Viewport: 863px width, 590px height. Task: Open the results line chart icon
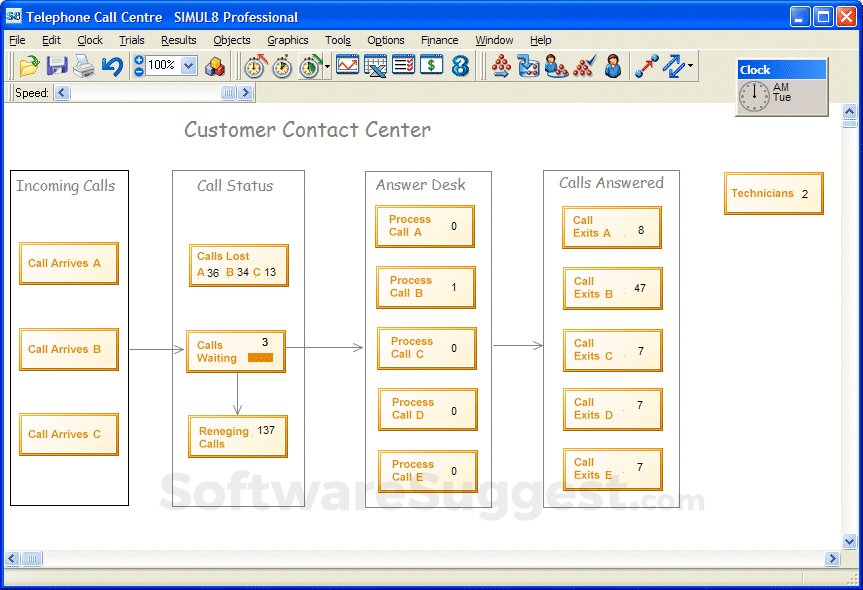click(x=347, y=66)
